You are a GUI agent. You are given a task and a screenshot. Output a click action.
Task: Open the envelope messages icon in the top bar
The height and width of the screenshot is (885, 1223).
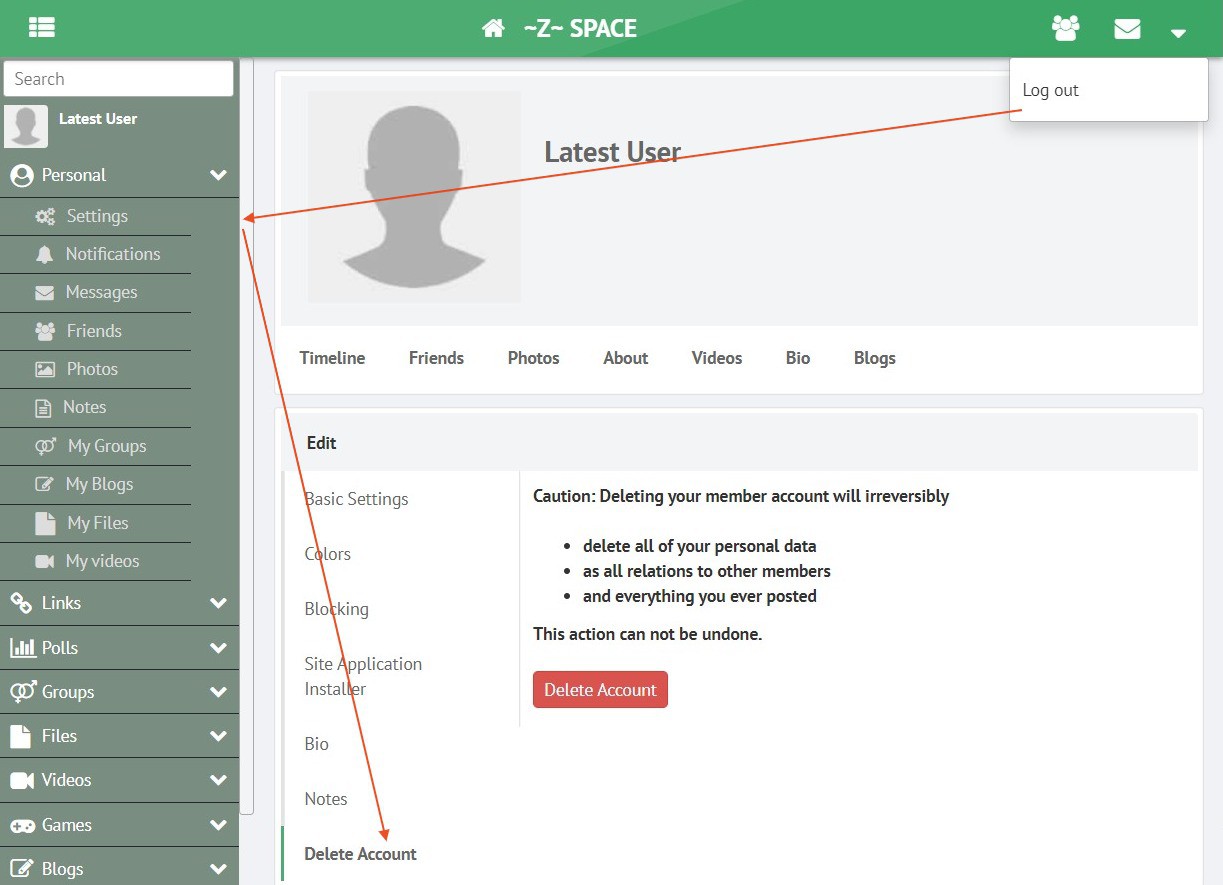point(1127,29)
